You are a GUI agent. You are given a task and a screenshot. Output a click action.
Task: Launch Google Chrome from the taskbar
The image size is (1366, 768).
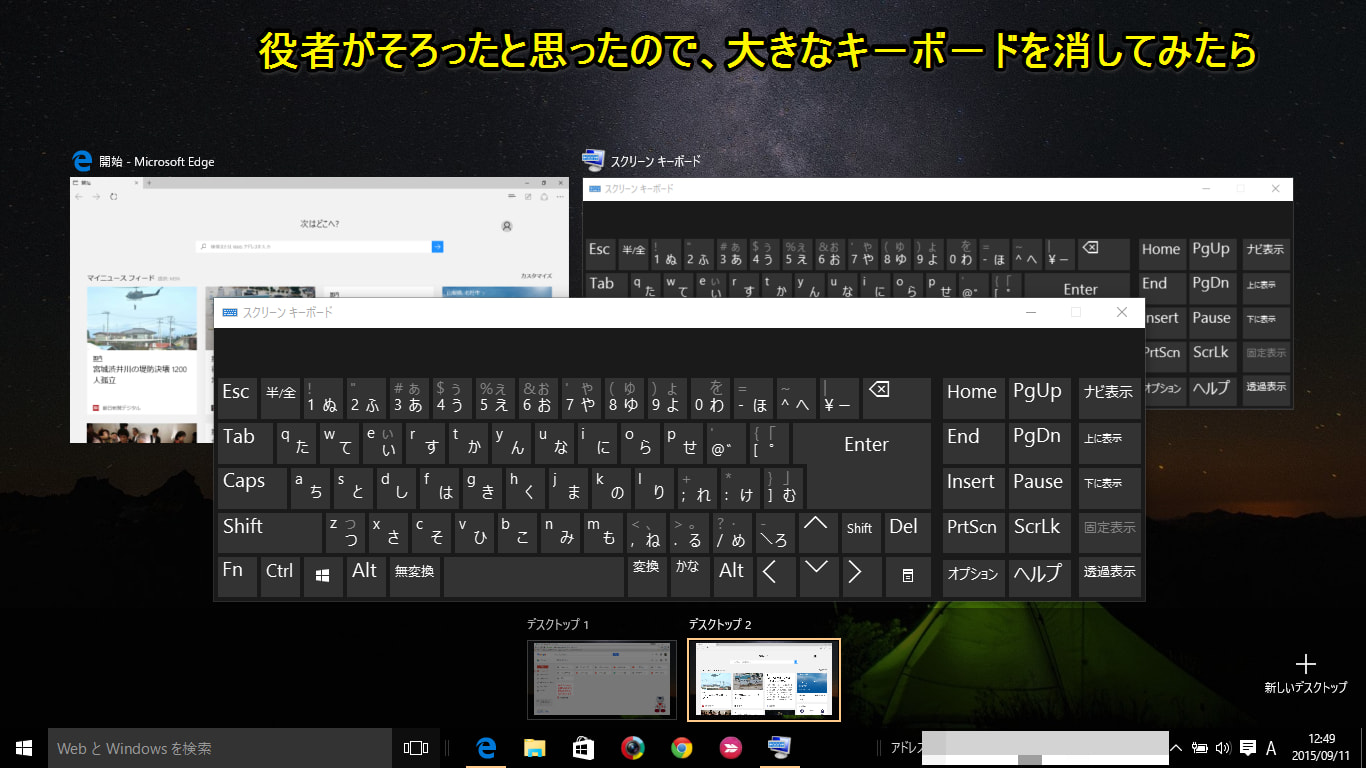682,748
